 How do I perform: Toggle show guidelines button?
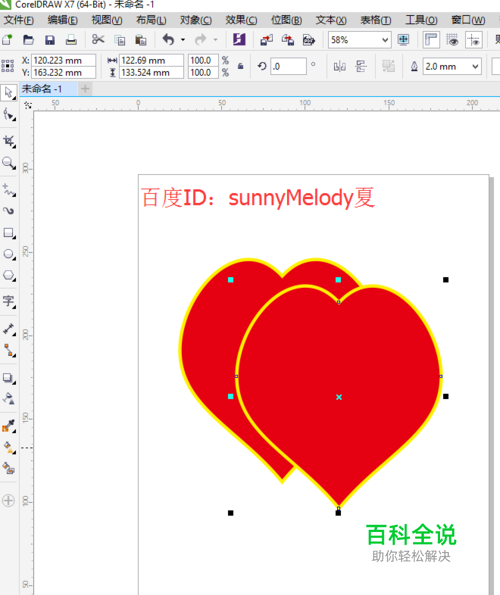[x=473, y=40]
